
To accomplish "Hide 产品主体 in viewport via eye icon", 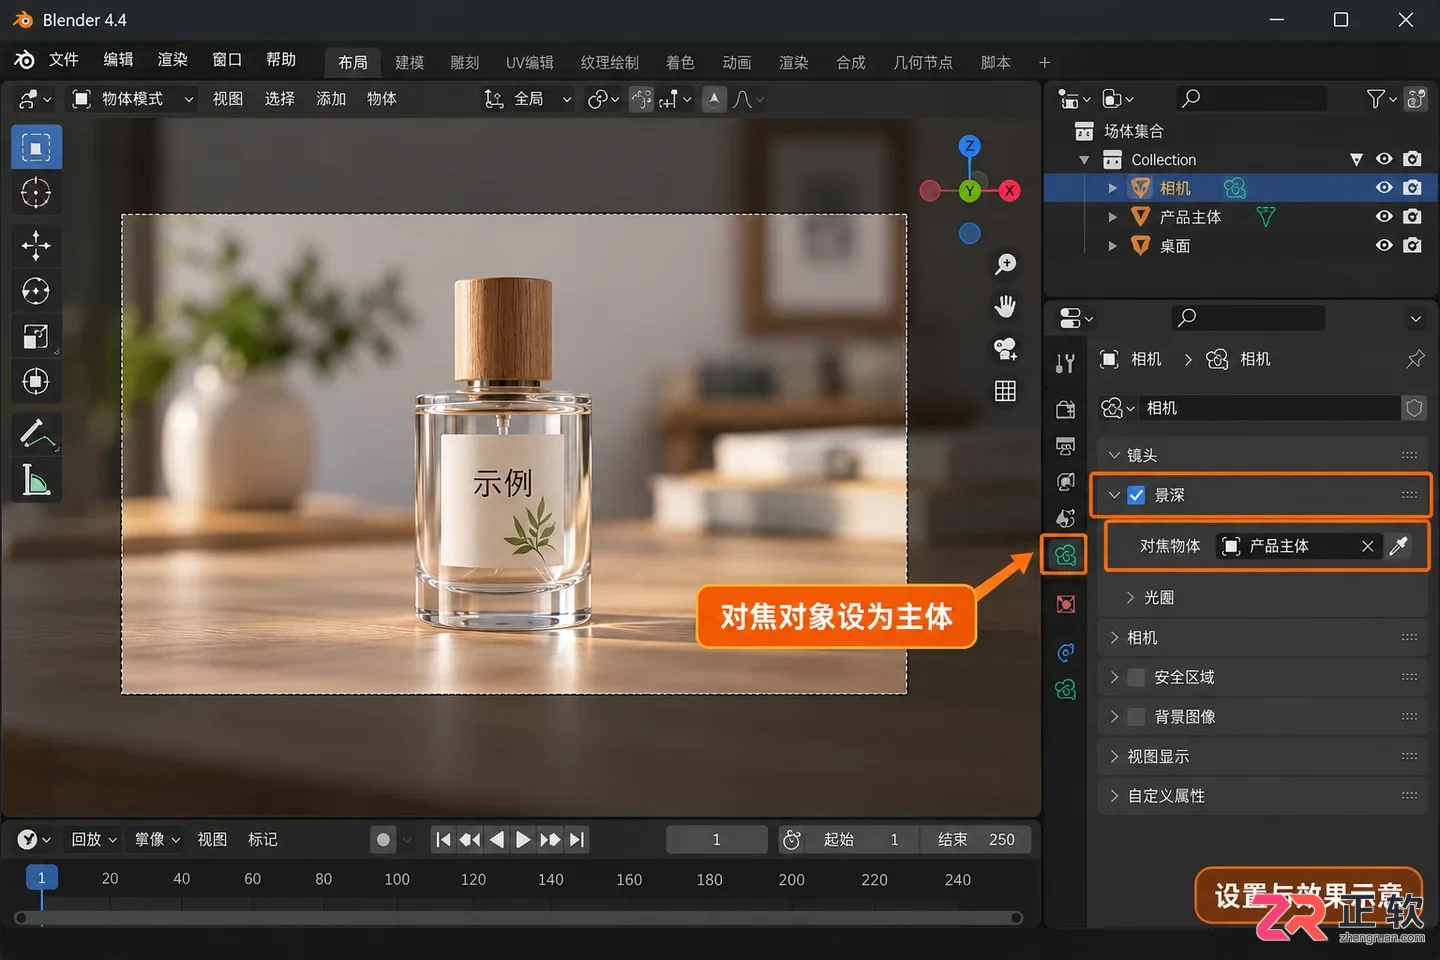I will tap(1384, 216).
